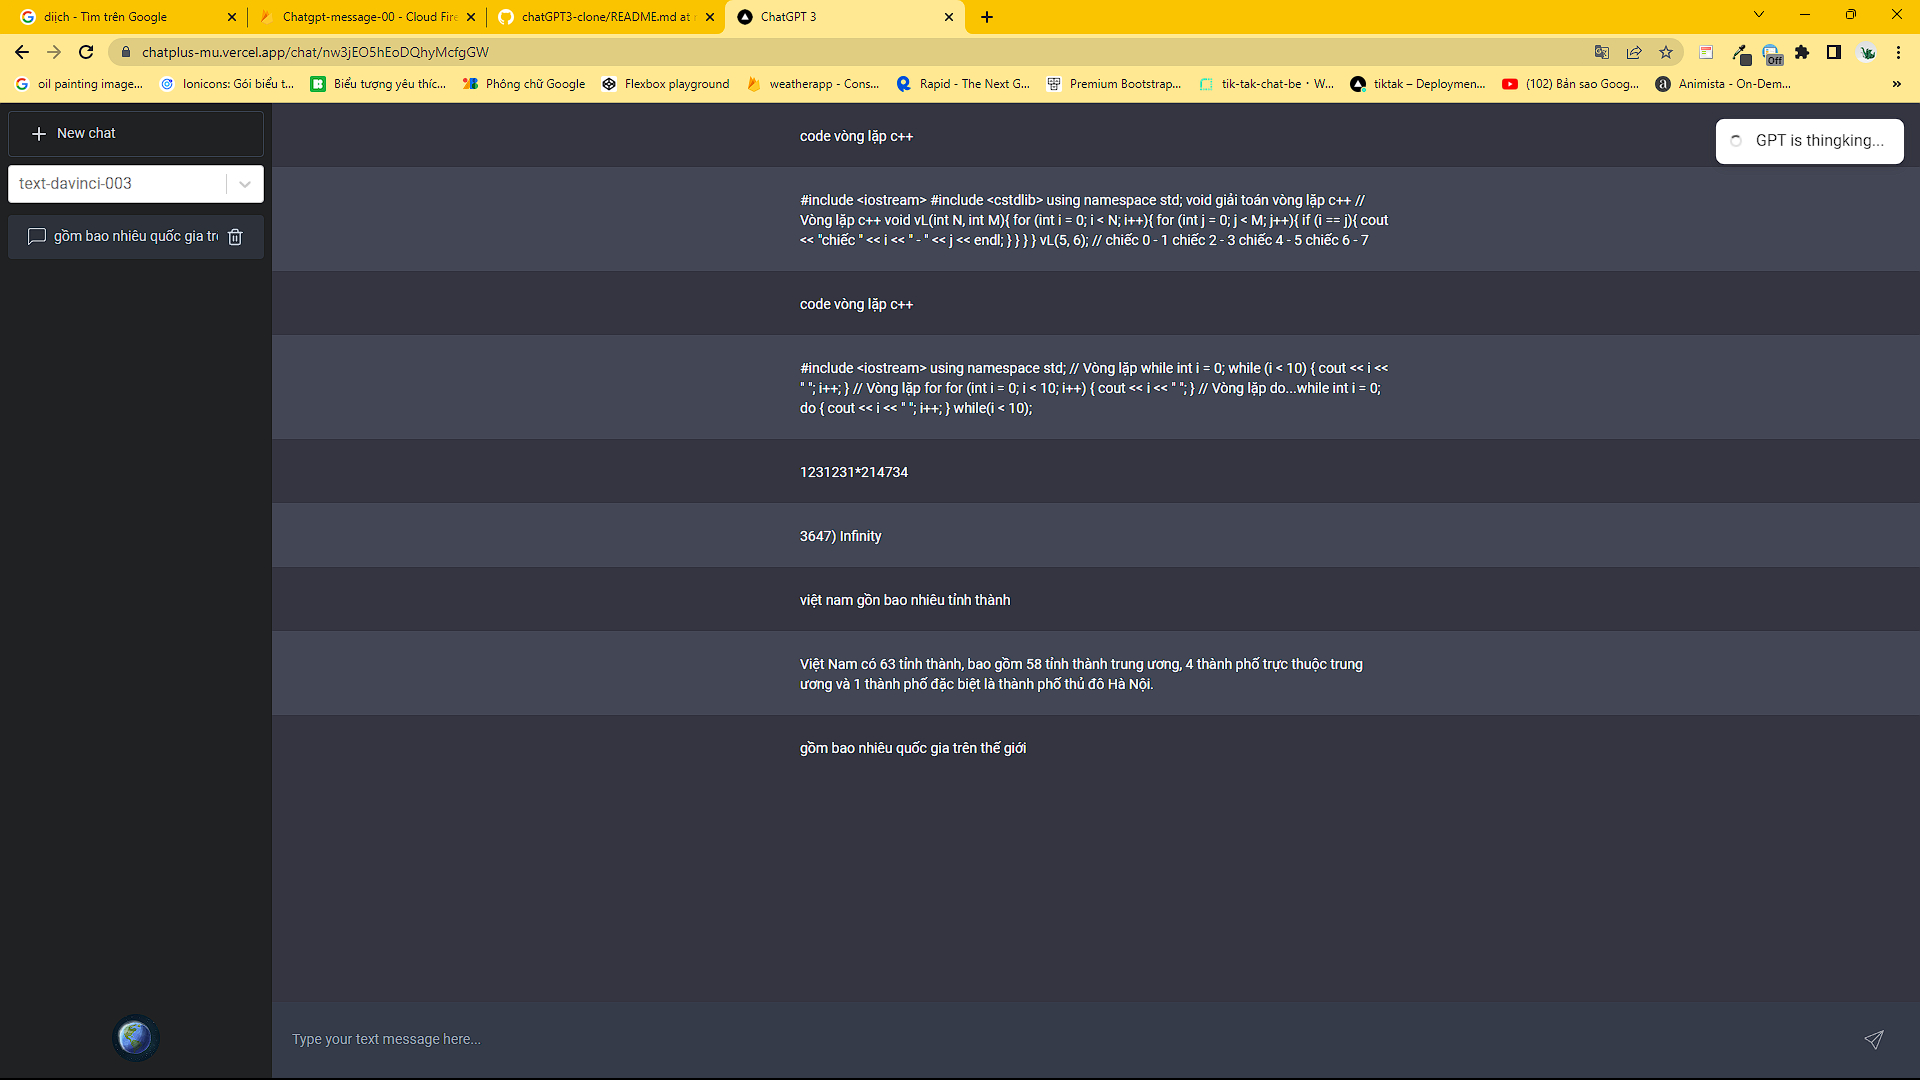Viewport: 1920px width, 1080px height.
Task: Start a New chat
Action: [136, 134]
